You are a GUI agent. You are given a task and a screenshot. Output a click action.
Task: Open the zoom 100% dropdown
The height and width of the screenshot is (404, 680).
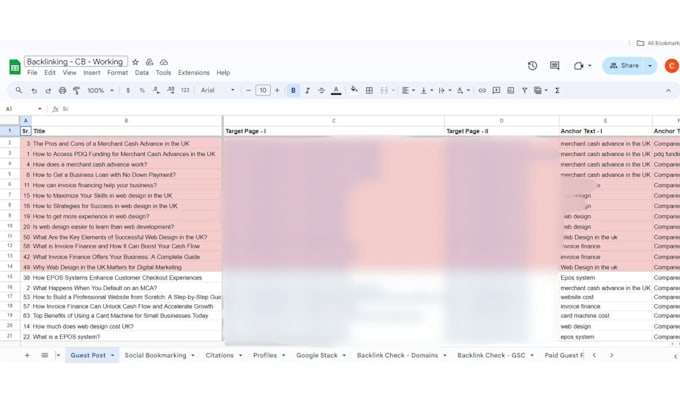[x=101, y=91]
